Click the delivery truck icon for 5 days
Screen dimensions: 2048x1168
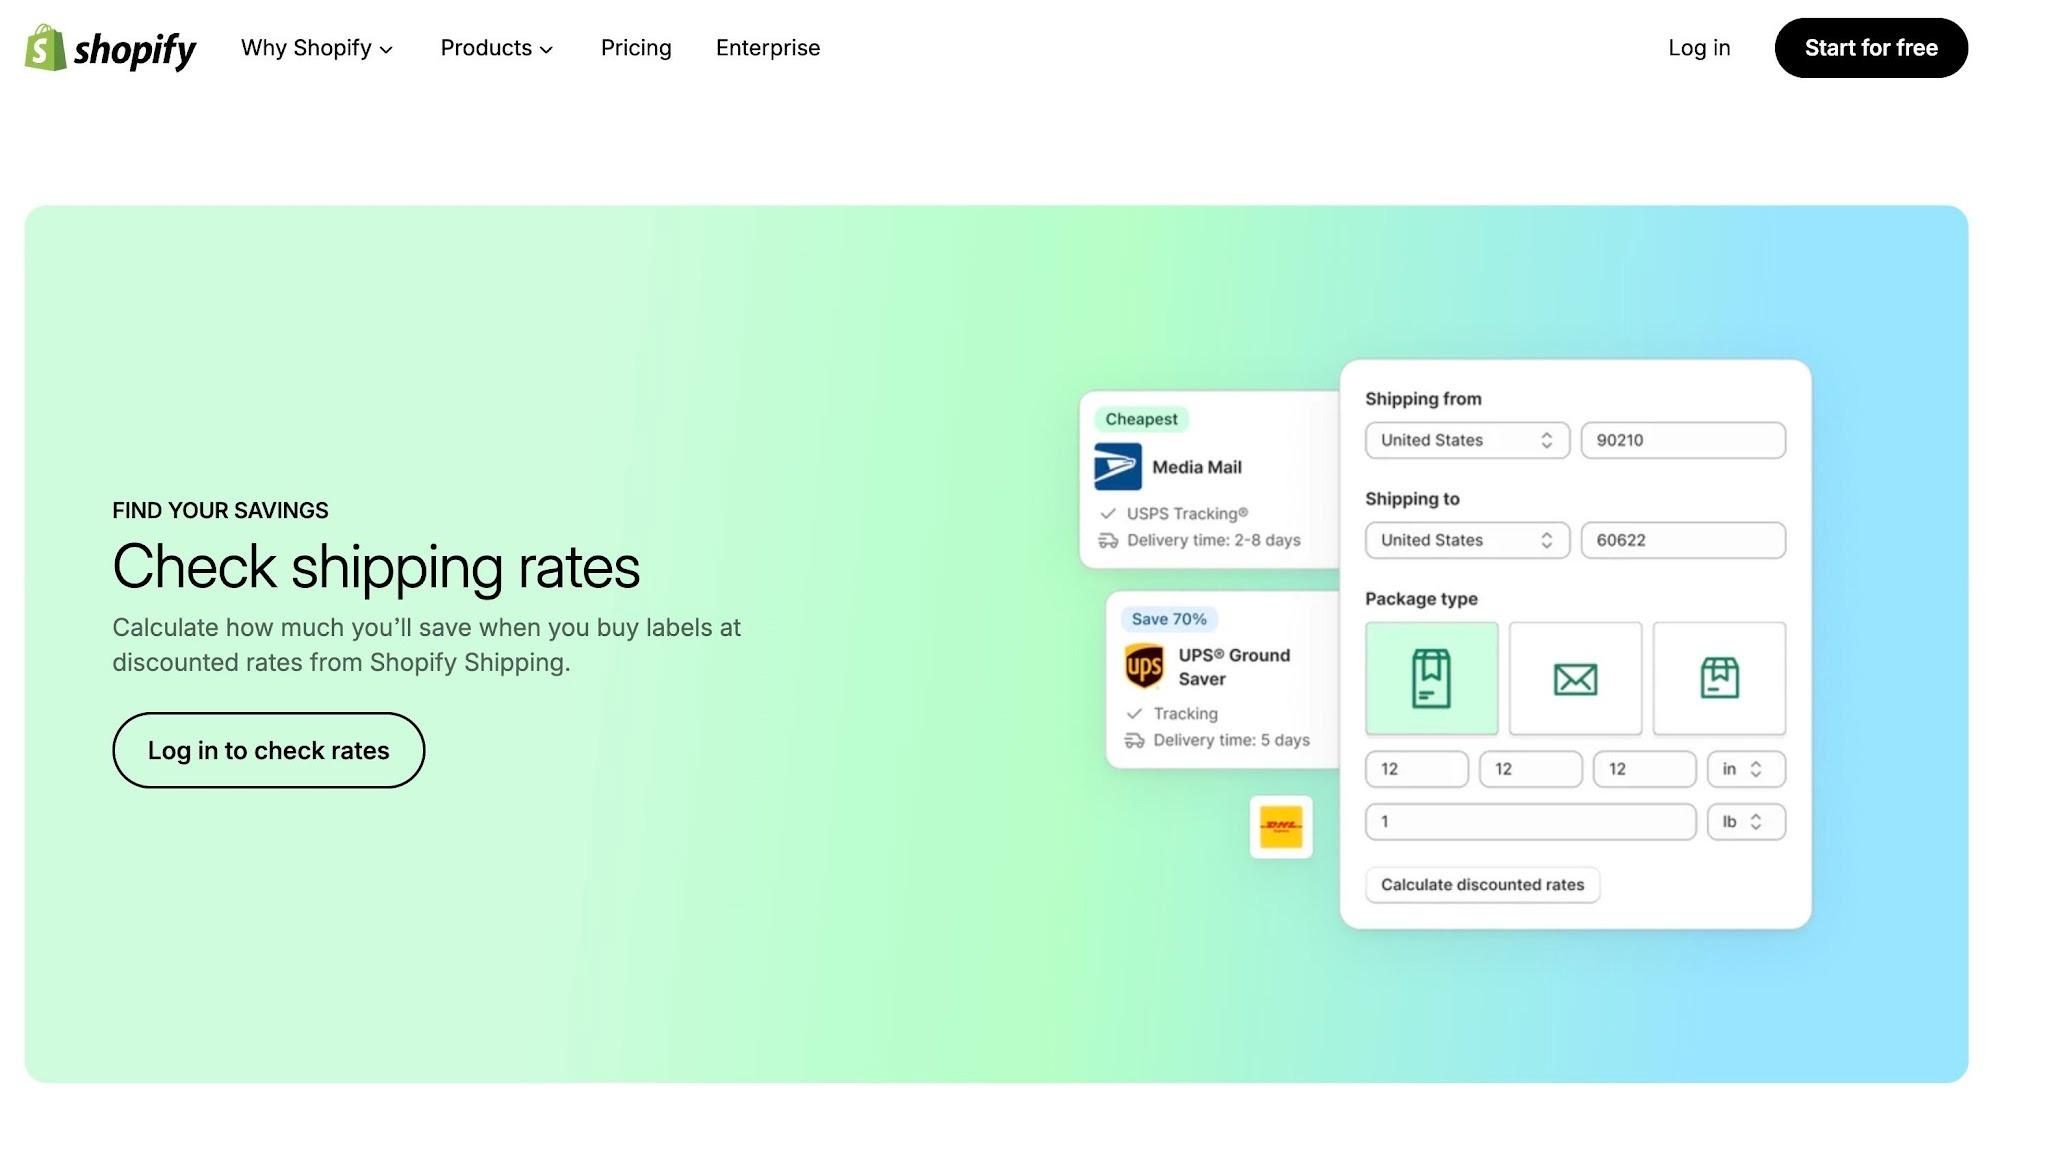coord(1134,741)
